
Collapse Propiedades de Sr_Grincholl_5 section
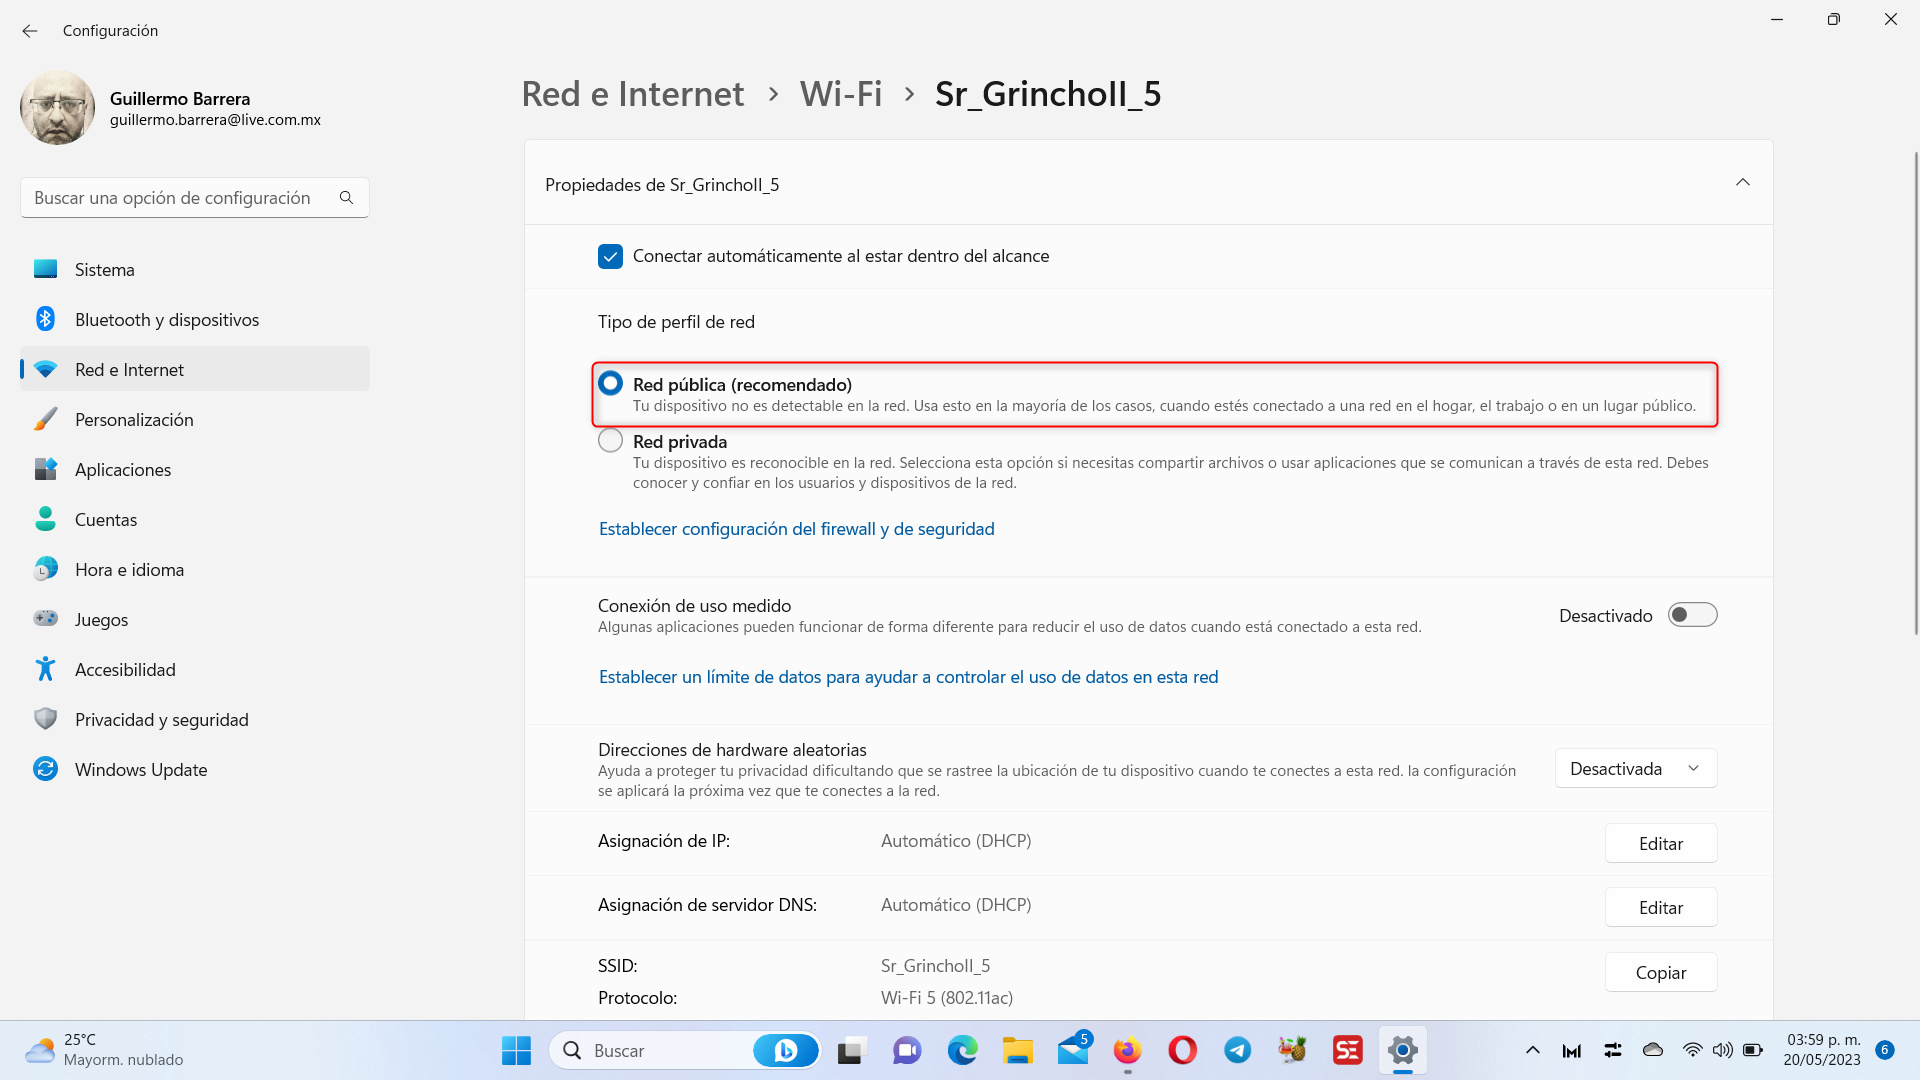[x=1742, y=183]
